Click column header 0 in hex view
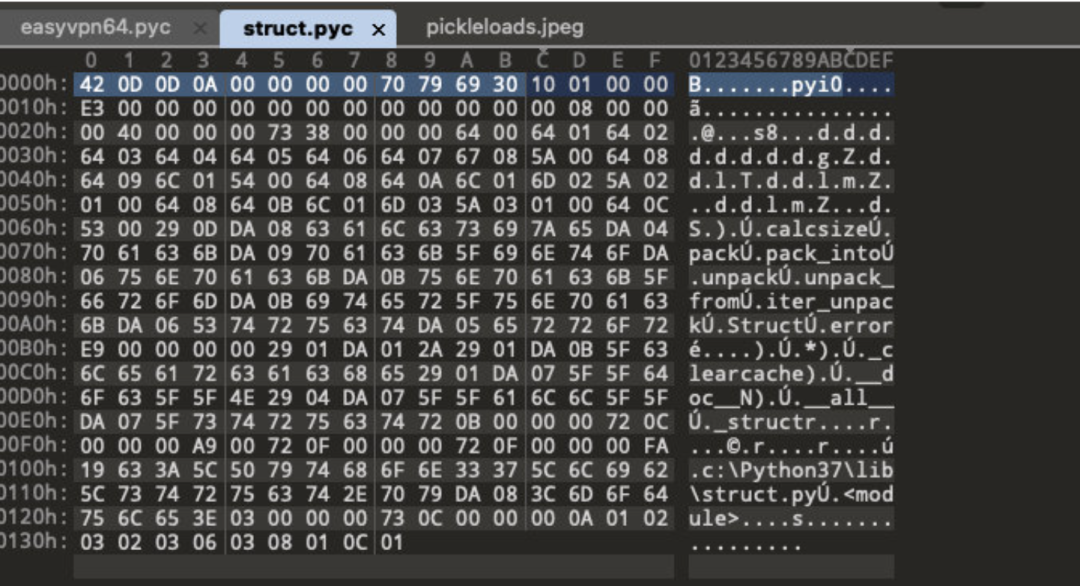Viewport: 1080px width, 586px height. (92, 61)
